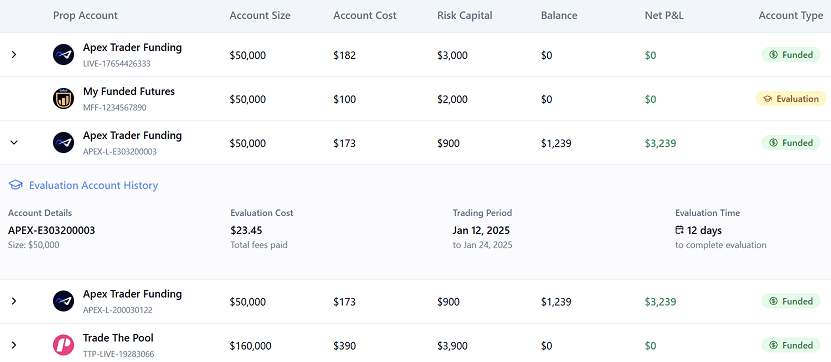The image size is (831, 362).
Task: Select account ID LIVE-17654426333
Action: click(117, 64)
